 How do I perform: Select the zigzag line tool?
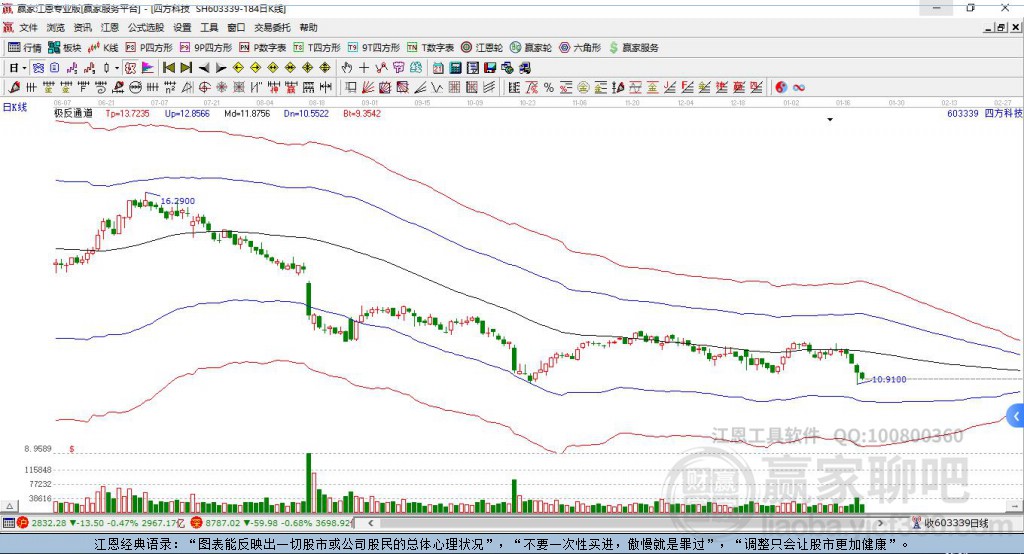click(x=437, y=88)
